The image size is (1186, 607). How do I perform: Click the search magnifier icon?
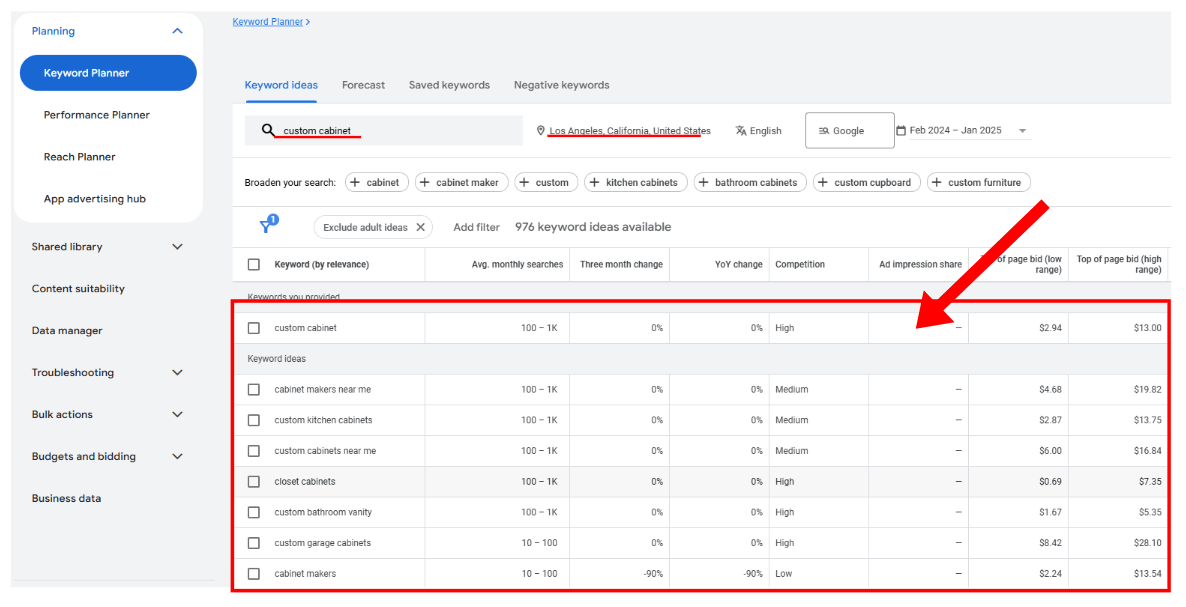[269, 130]
